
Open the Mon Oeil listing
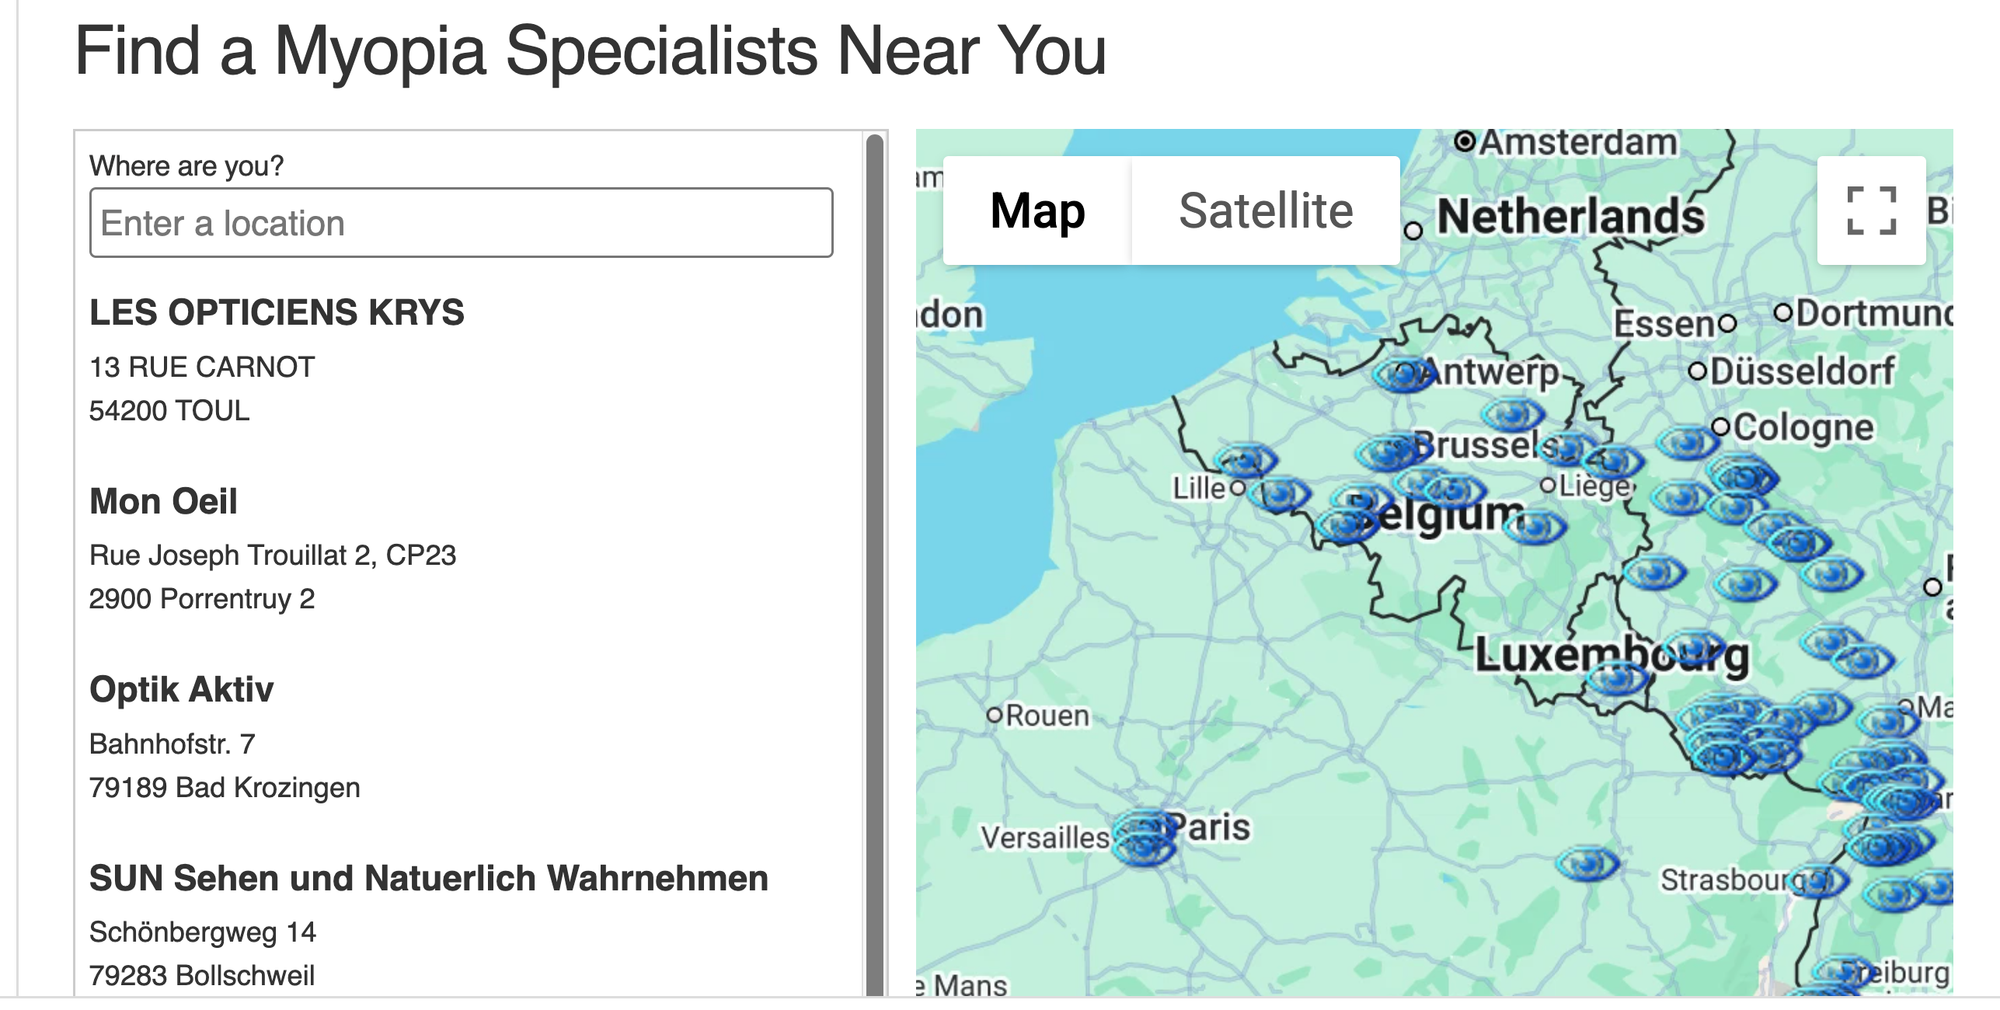[x=163, y=502]
